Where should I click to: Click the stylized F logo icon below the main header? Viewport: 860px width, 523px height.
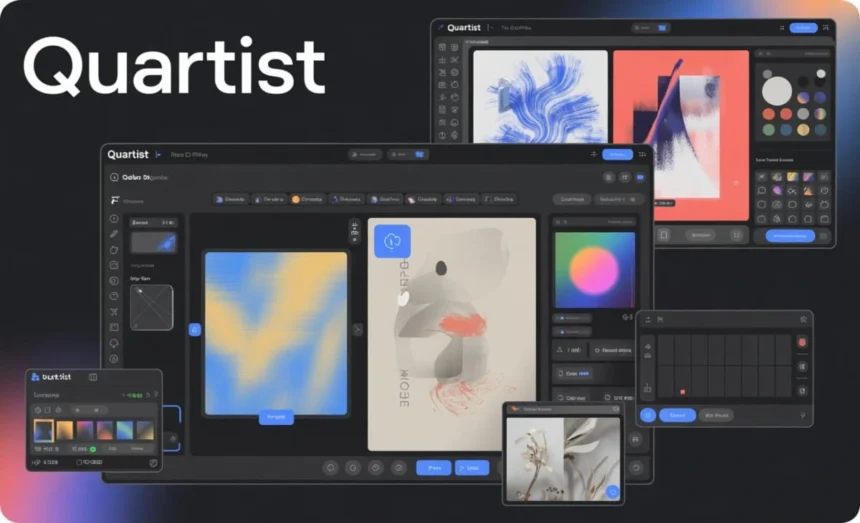pos(115,200)
